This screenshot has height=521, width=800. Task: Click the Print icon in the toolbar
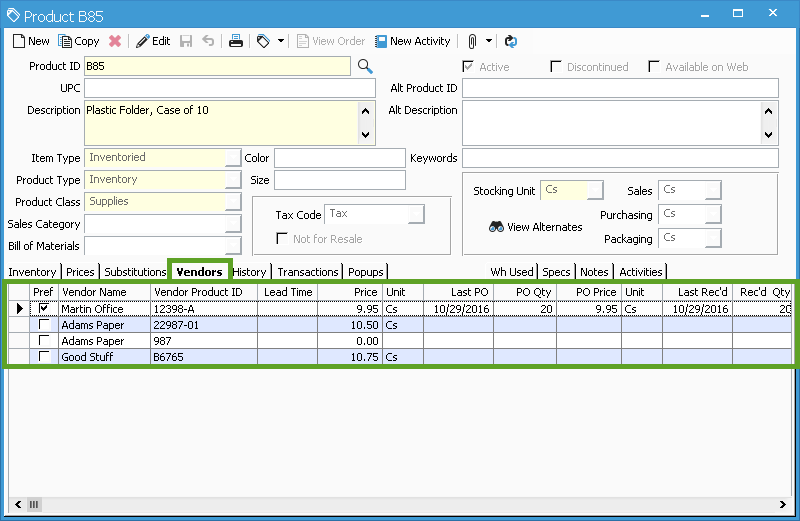point(236,41)
